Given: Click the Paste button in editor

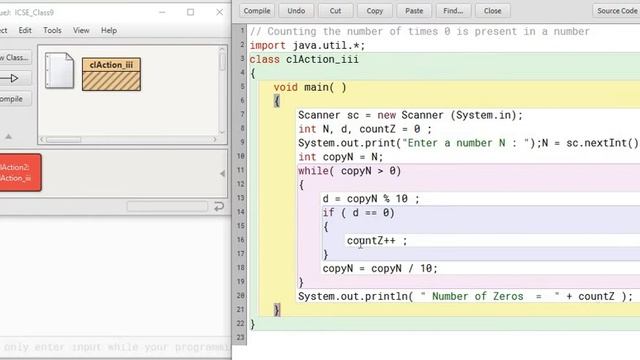Looking at the screenshot, I should click(x=414, y=11).
